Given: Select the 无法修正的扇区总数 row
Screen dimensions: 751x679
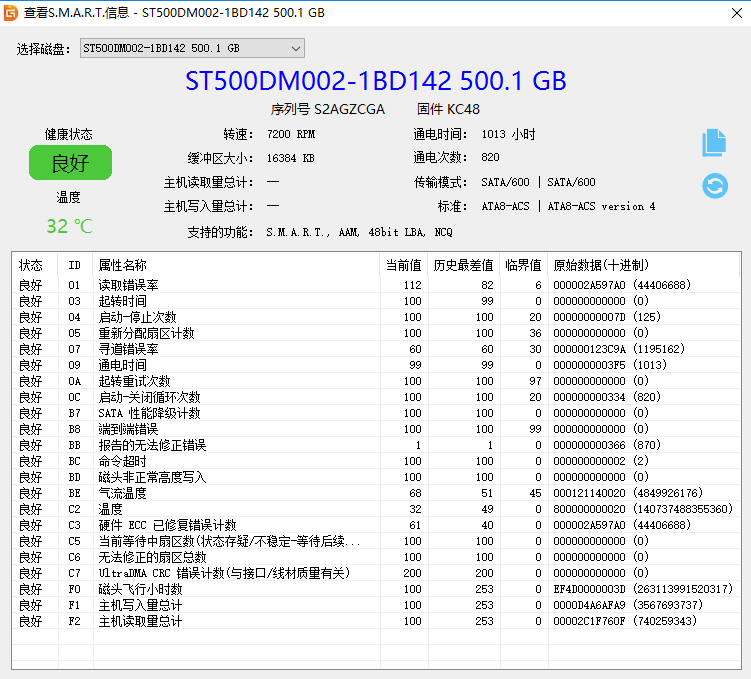Looking at the screenshot, I should coord(376,557).
